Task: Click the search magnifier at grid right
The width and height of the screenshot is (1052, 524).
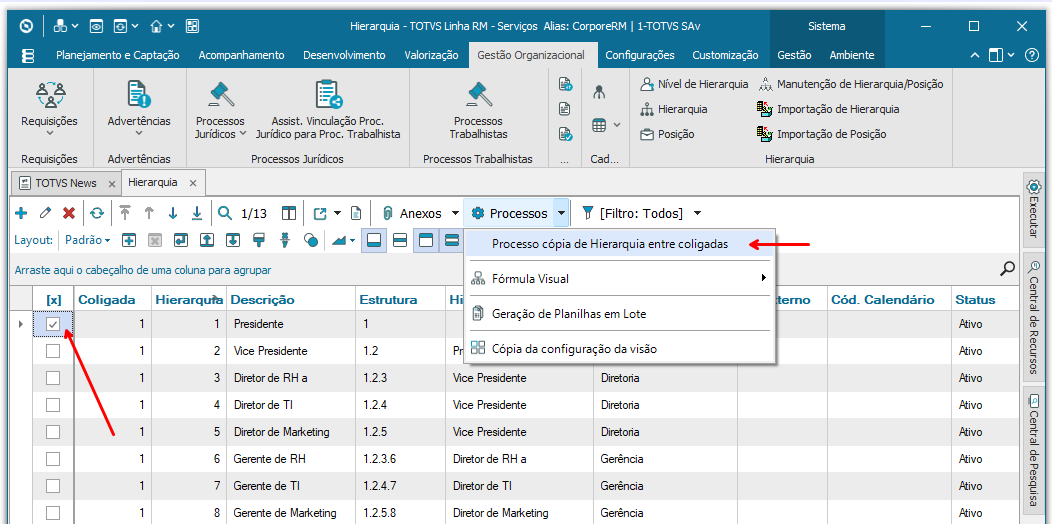Action: (x=1008, y=269)
